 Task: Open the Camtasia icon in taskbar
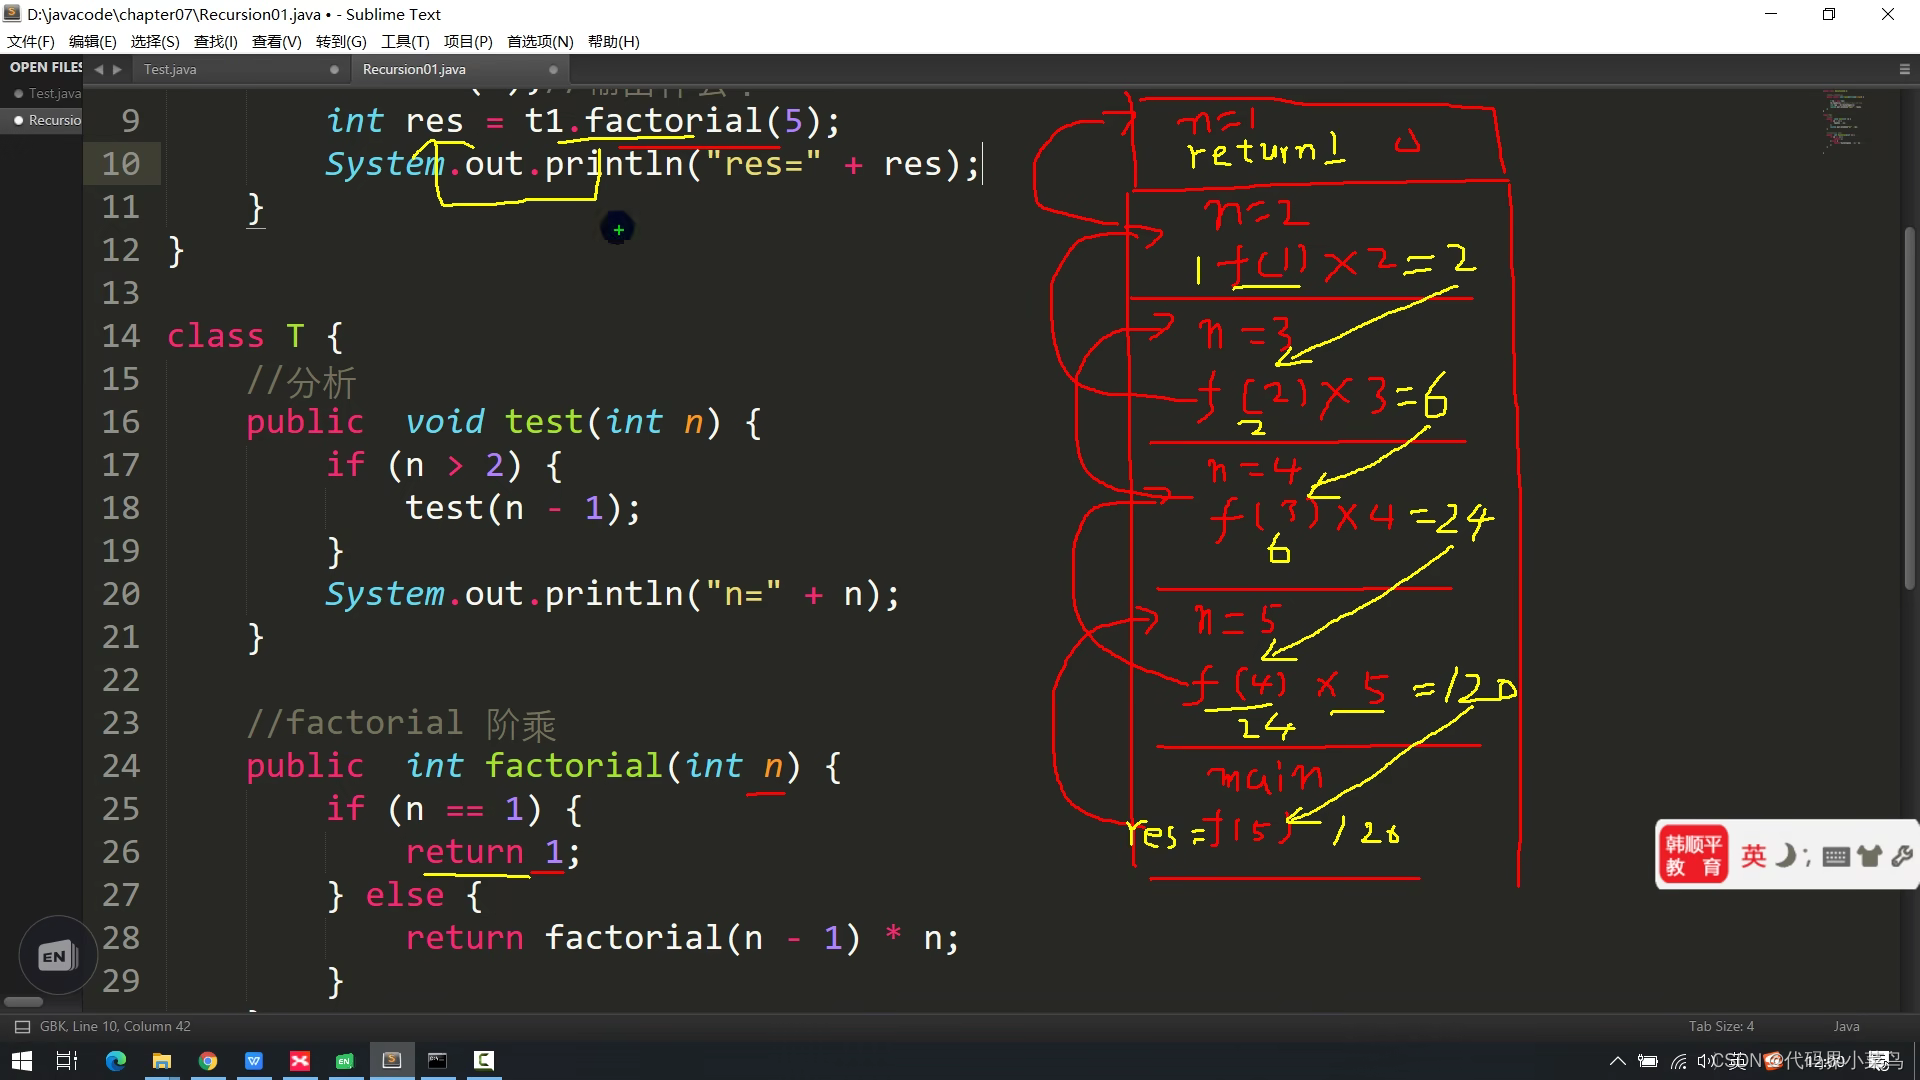484,1061
